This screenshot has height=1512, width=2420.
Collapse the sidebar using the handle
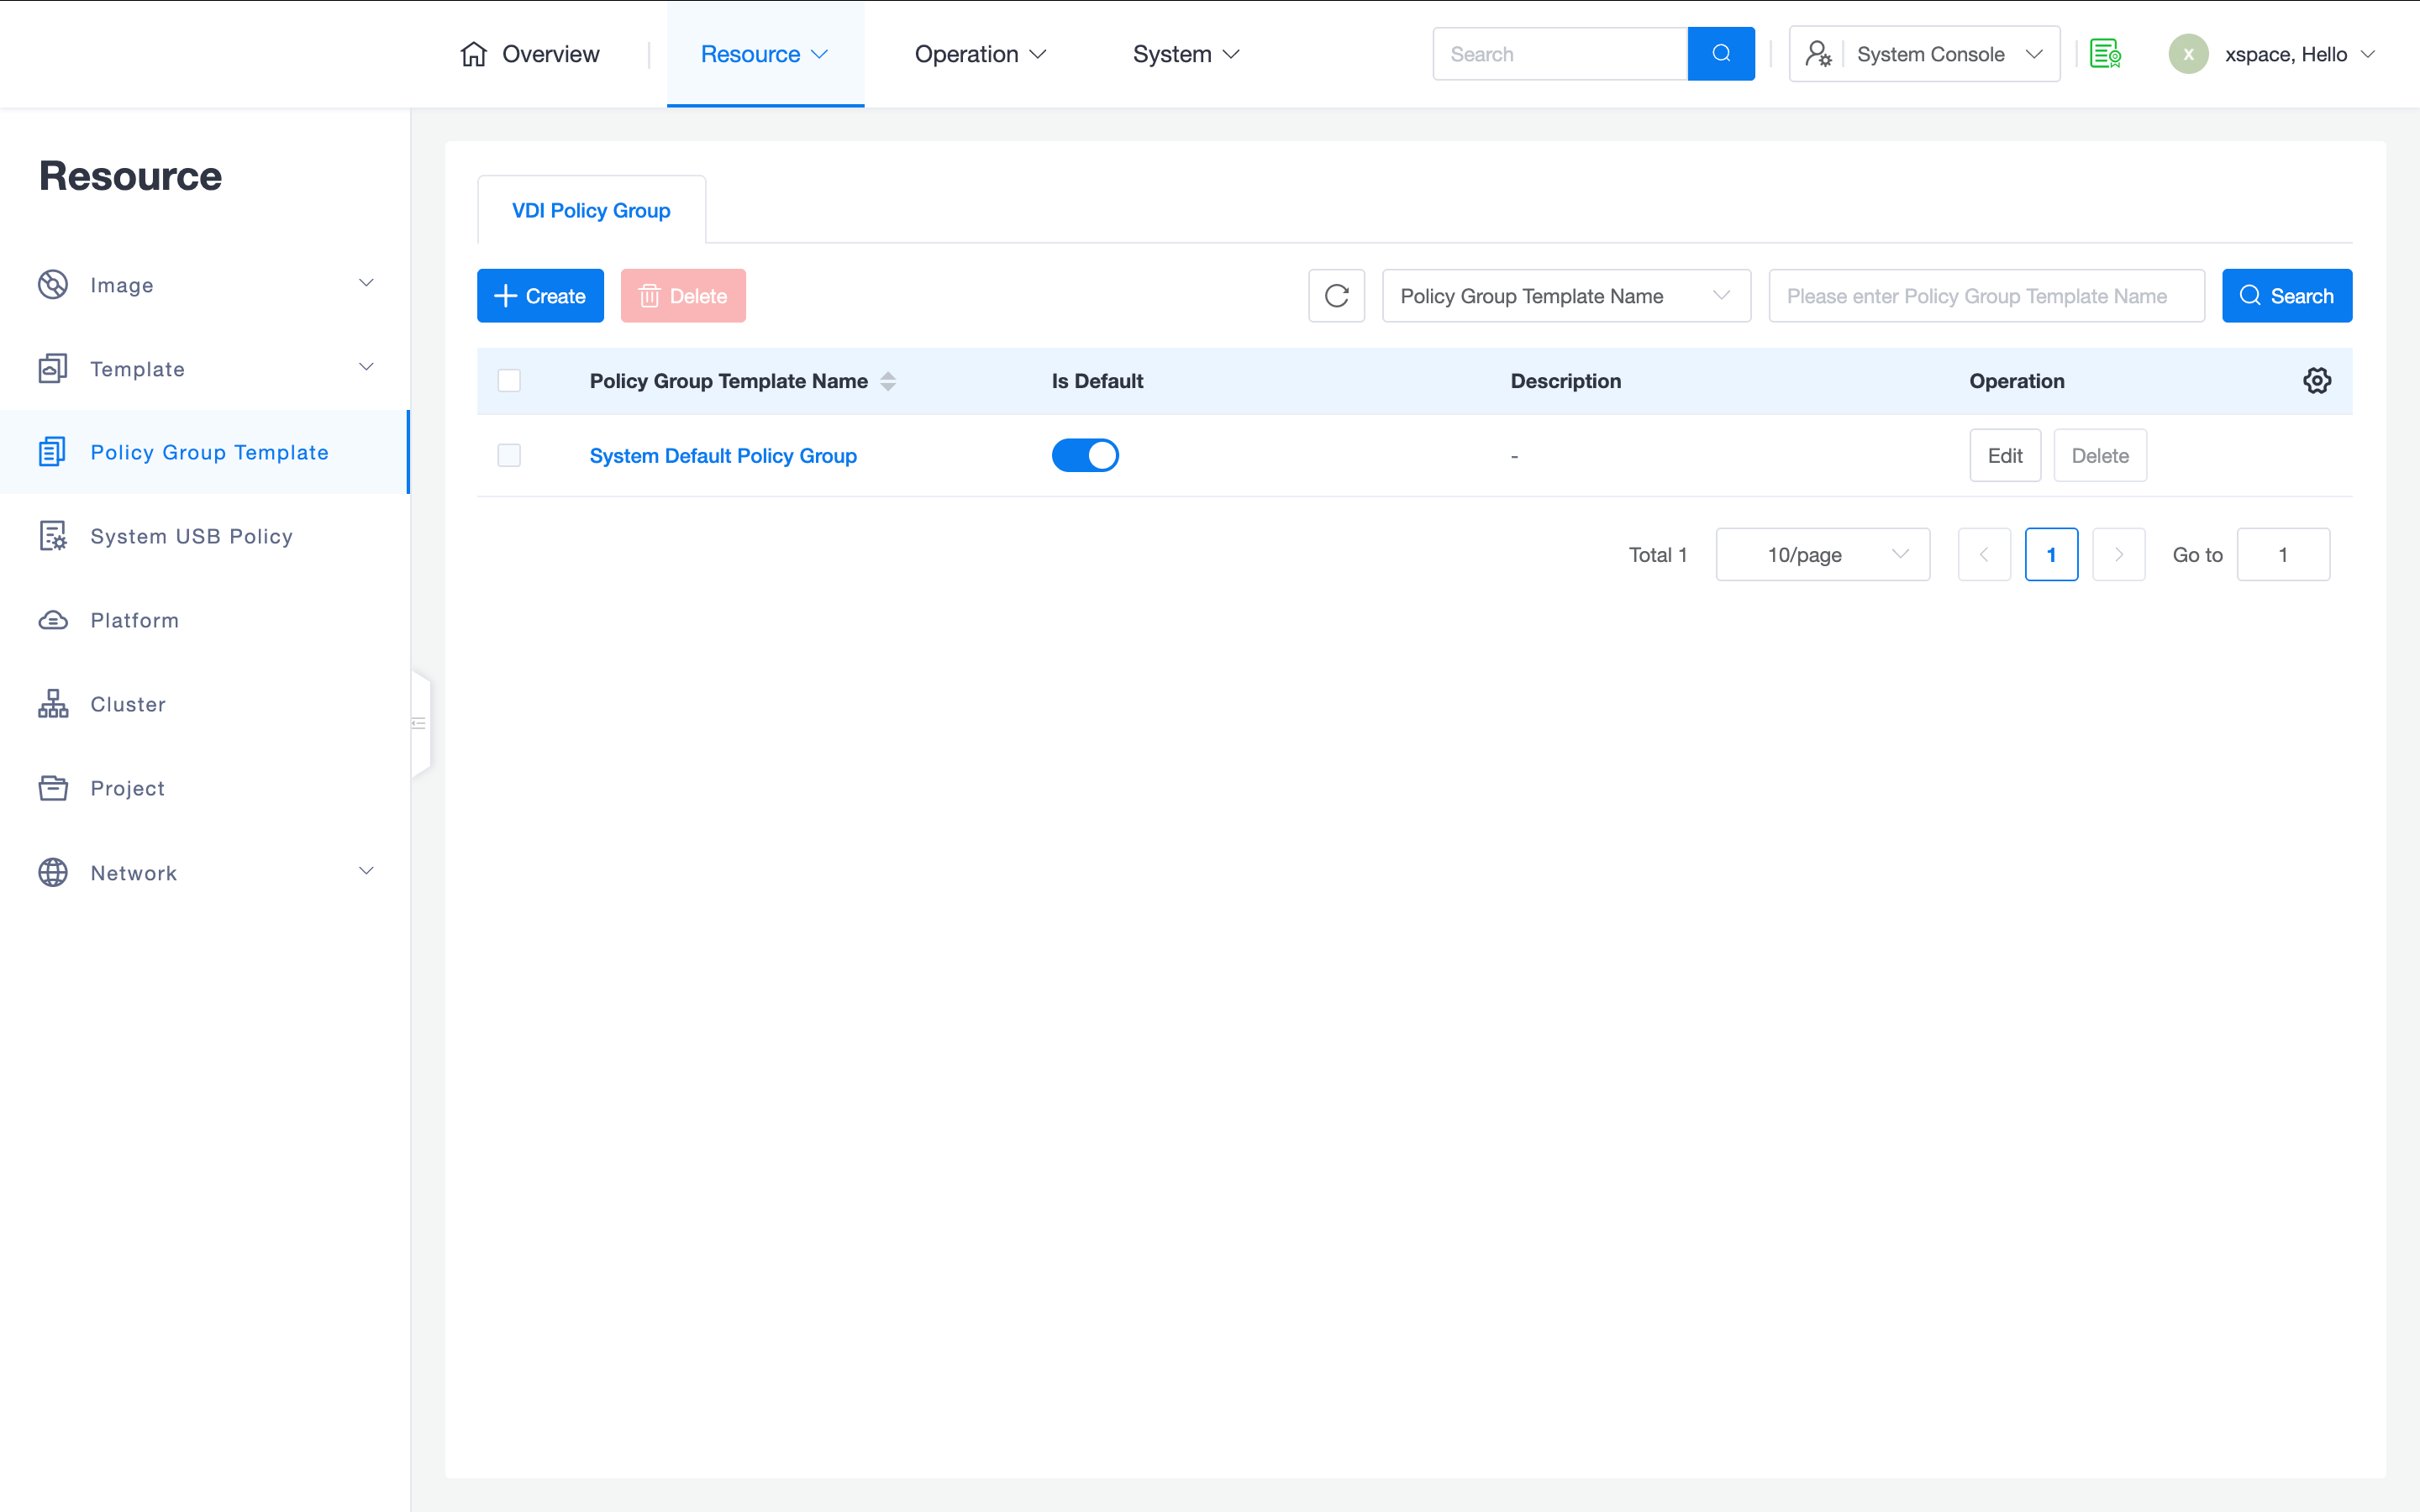click(x=420, y=723)
